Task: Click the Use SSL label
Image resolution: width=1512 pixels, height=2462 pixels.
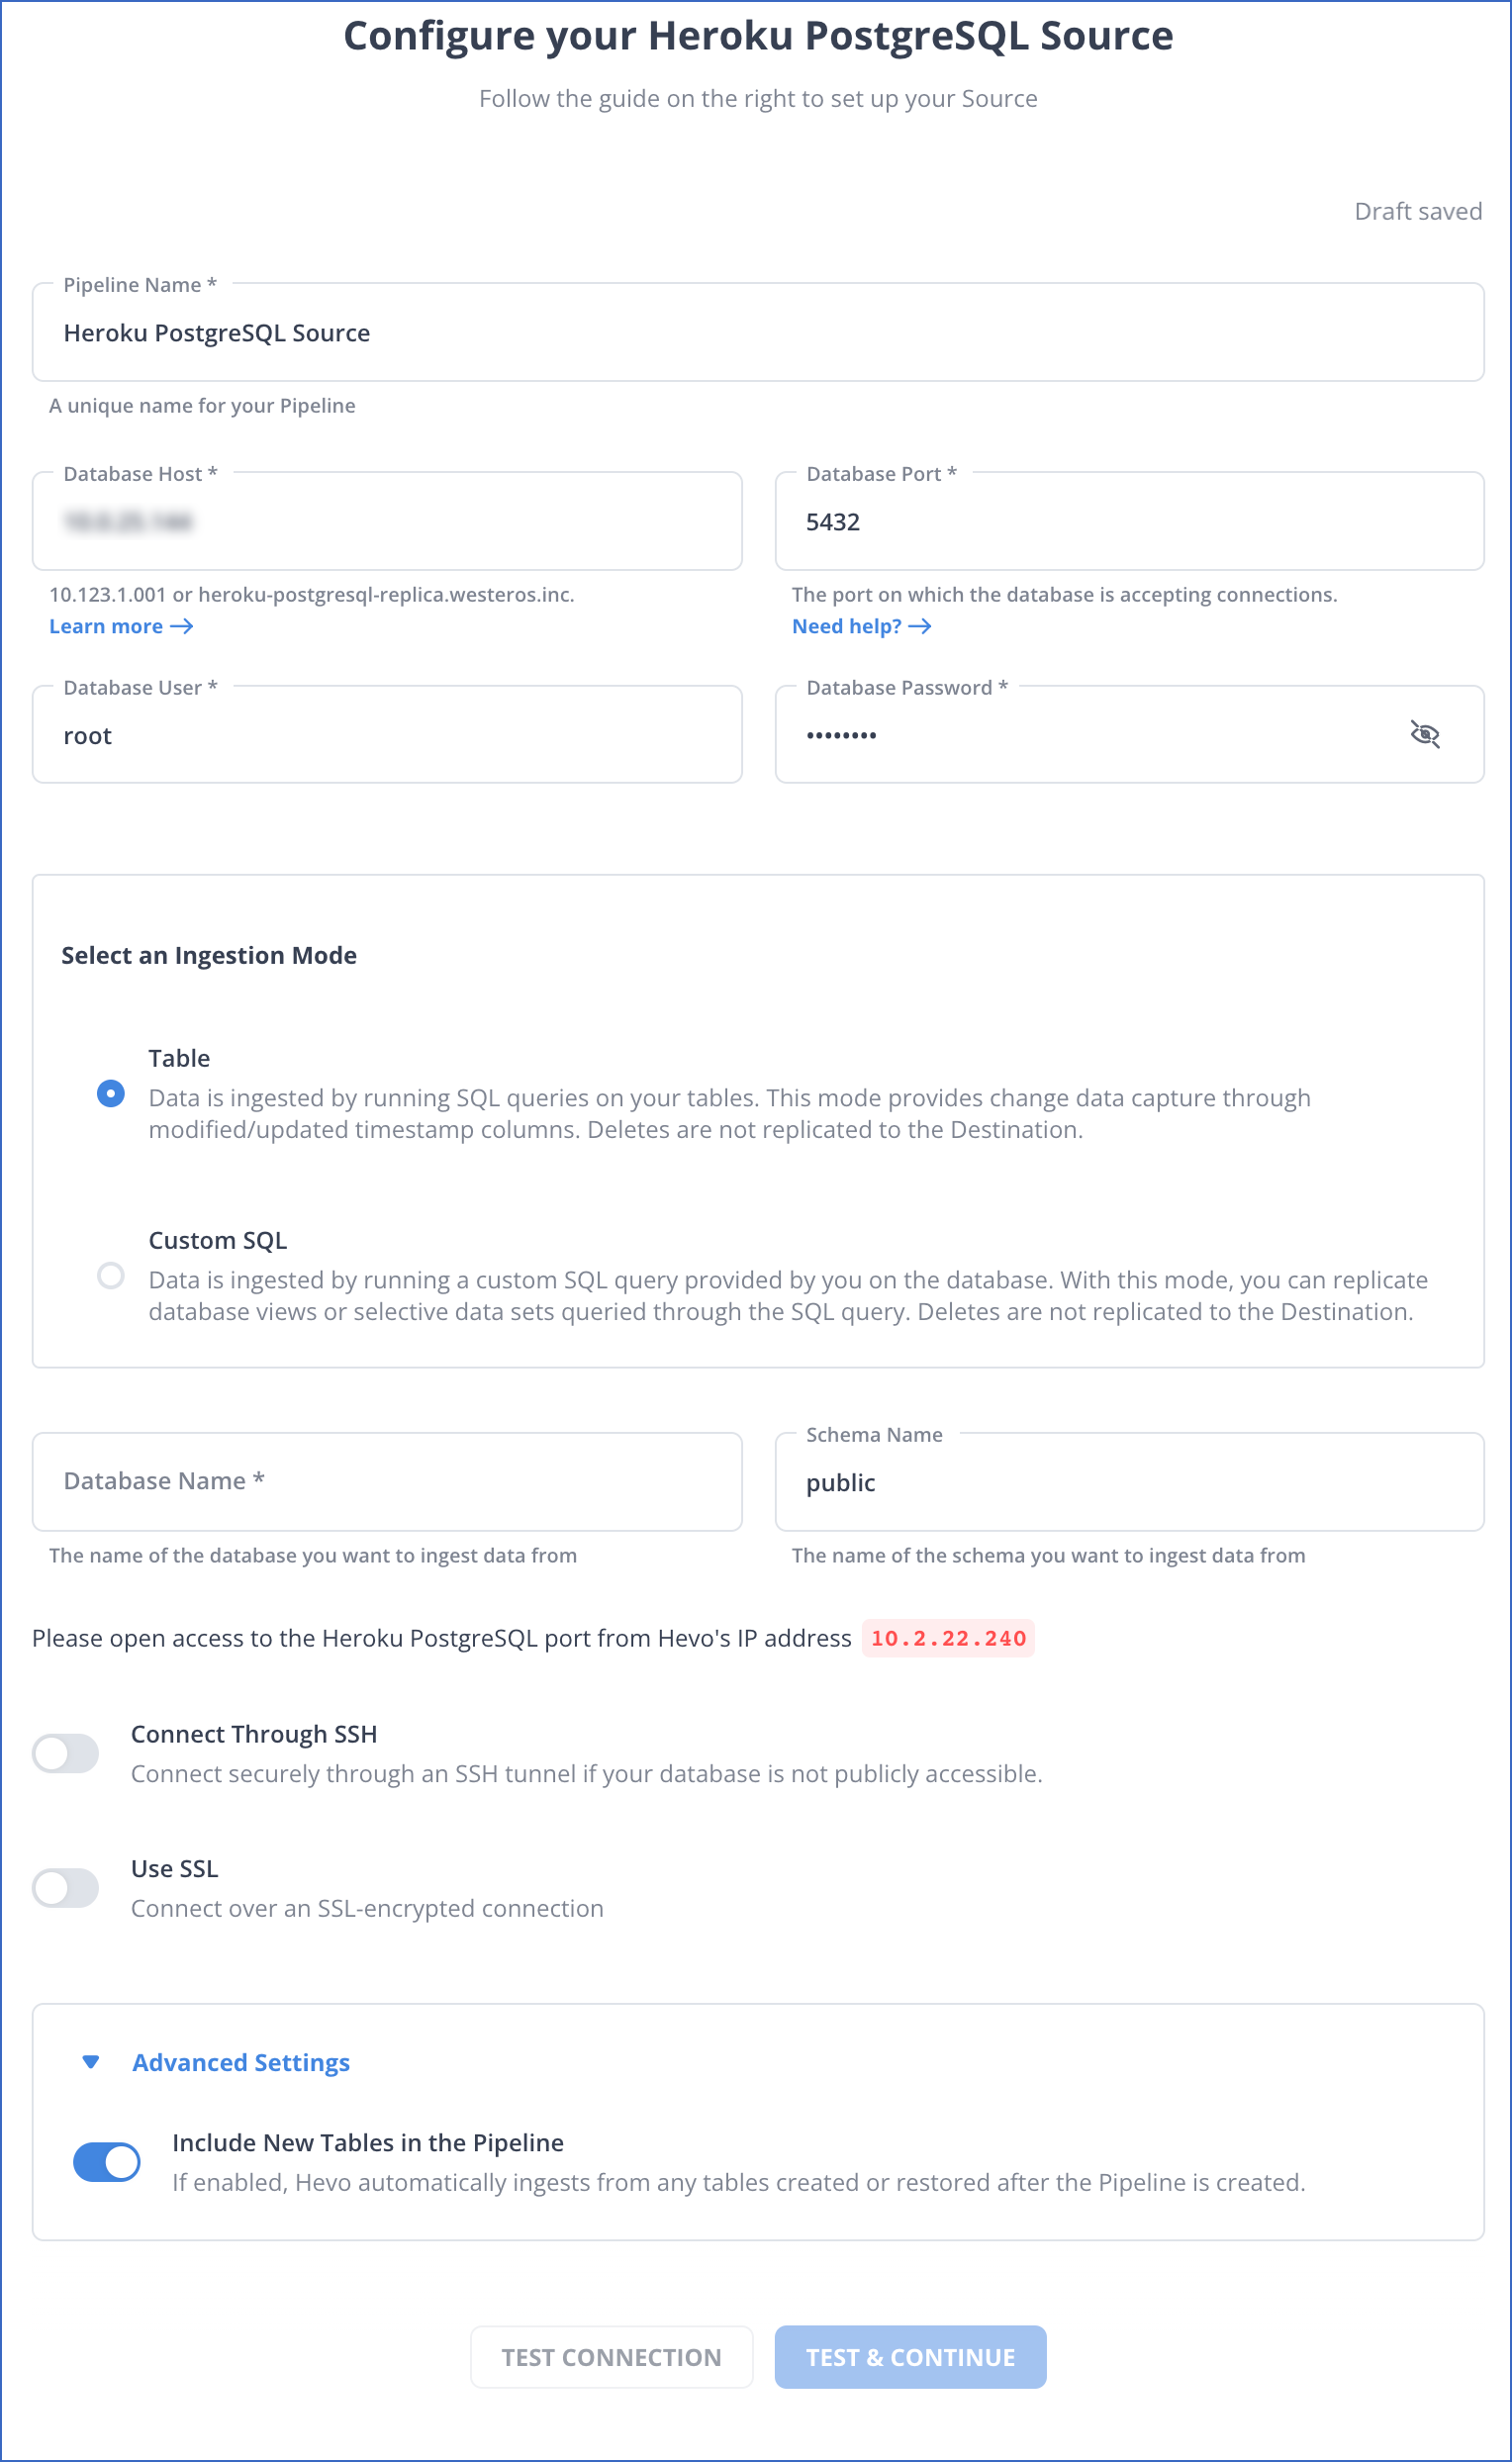Action: pos(175,1869)
